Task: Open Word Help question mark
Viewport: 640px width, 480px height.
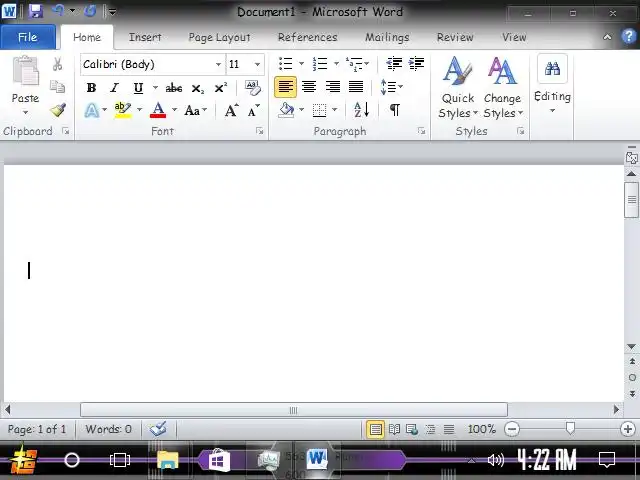Action: pyautogui.click(x=629, y=36)
